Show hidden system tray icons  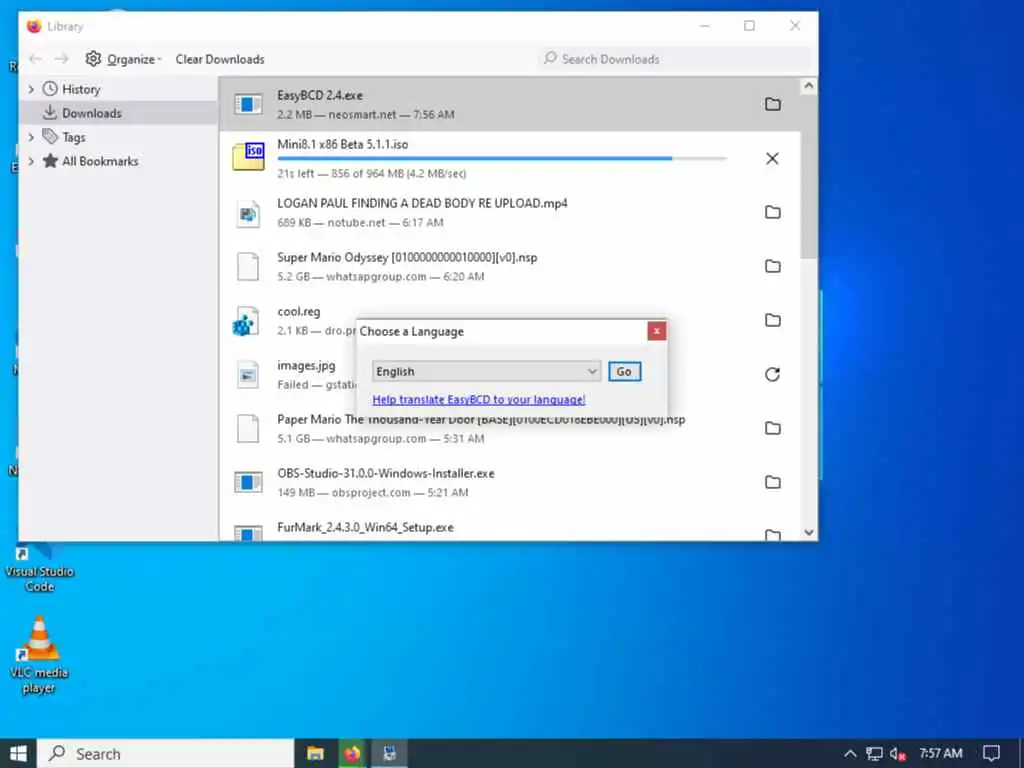pos(850,754)
